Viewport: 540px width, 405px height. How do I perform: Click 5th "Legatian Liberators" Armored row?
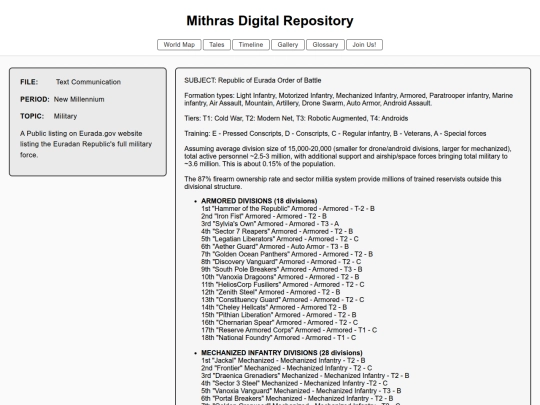pyautogui.click(x=280, y=239)
